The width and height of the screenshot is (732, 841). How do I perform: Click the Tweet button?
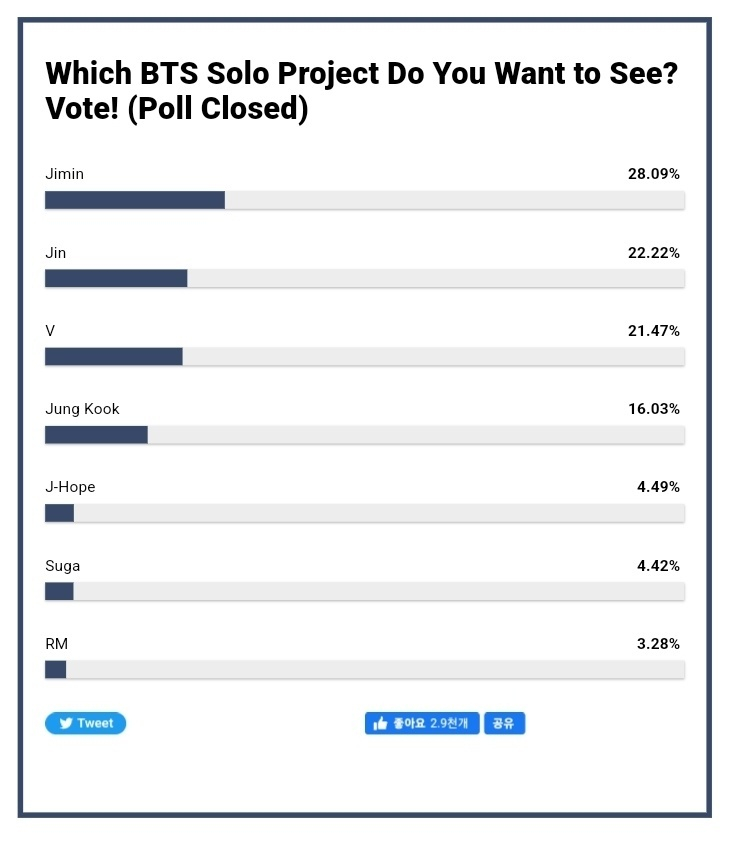pyautogui.click(x=85, y=723)
